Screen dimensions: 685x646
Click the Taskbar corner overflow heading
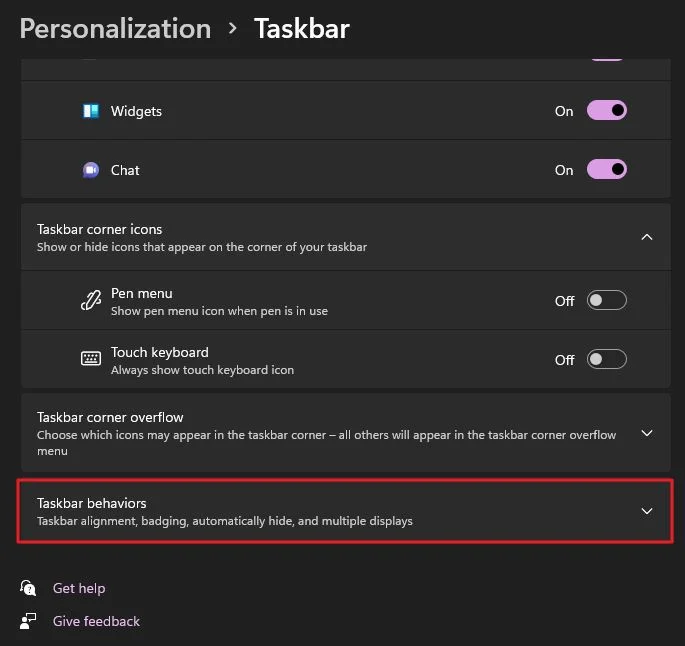110,417
